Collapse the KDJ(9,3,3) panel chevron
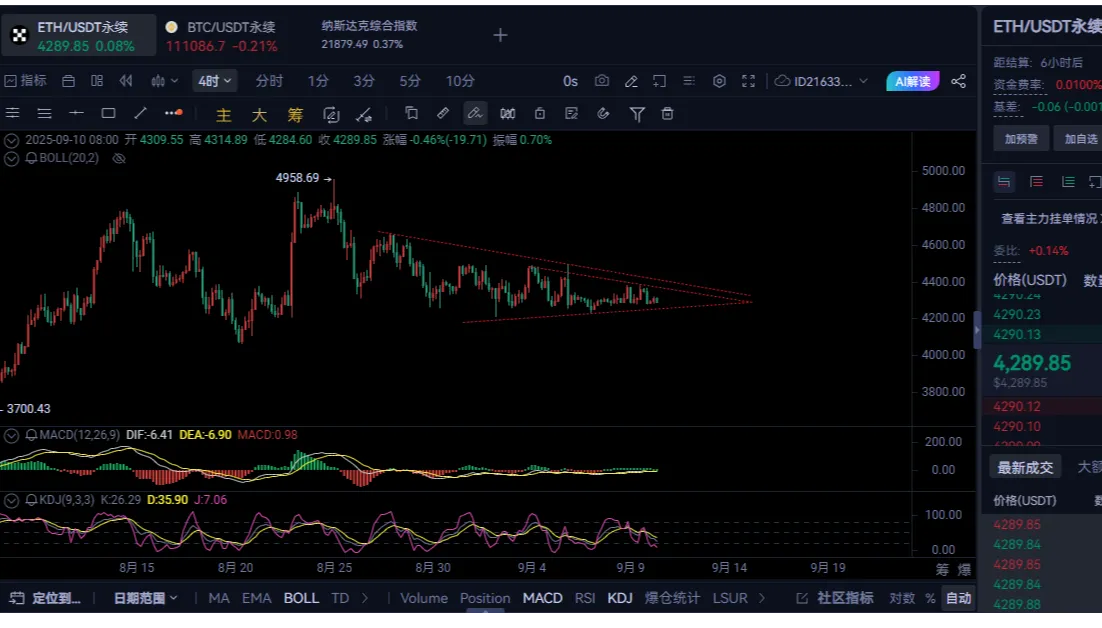This screenshot has width=1102, height=628. click(11, 500)
